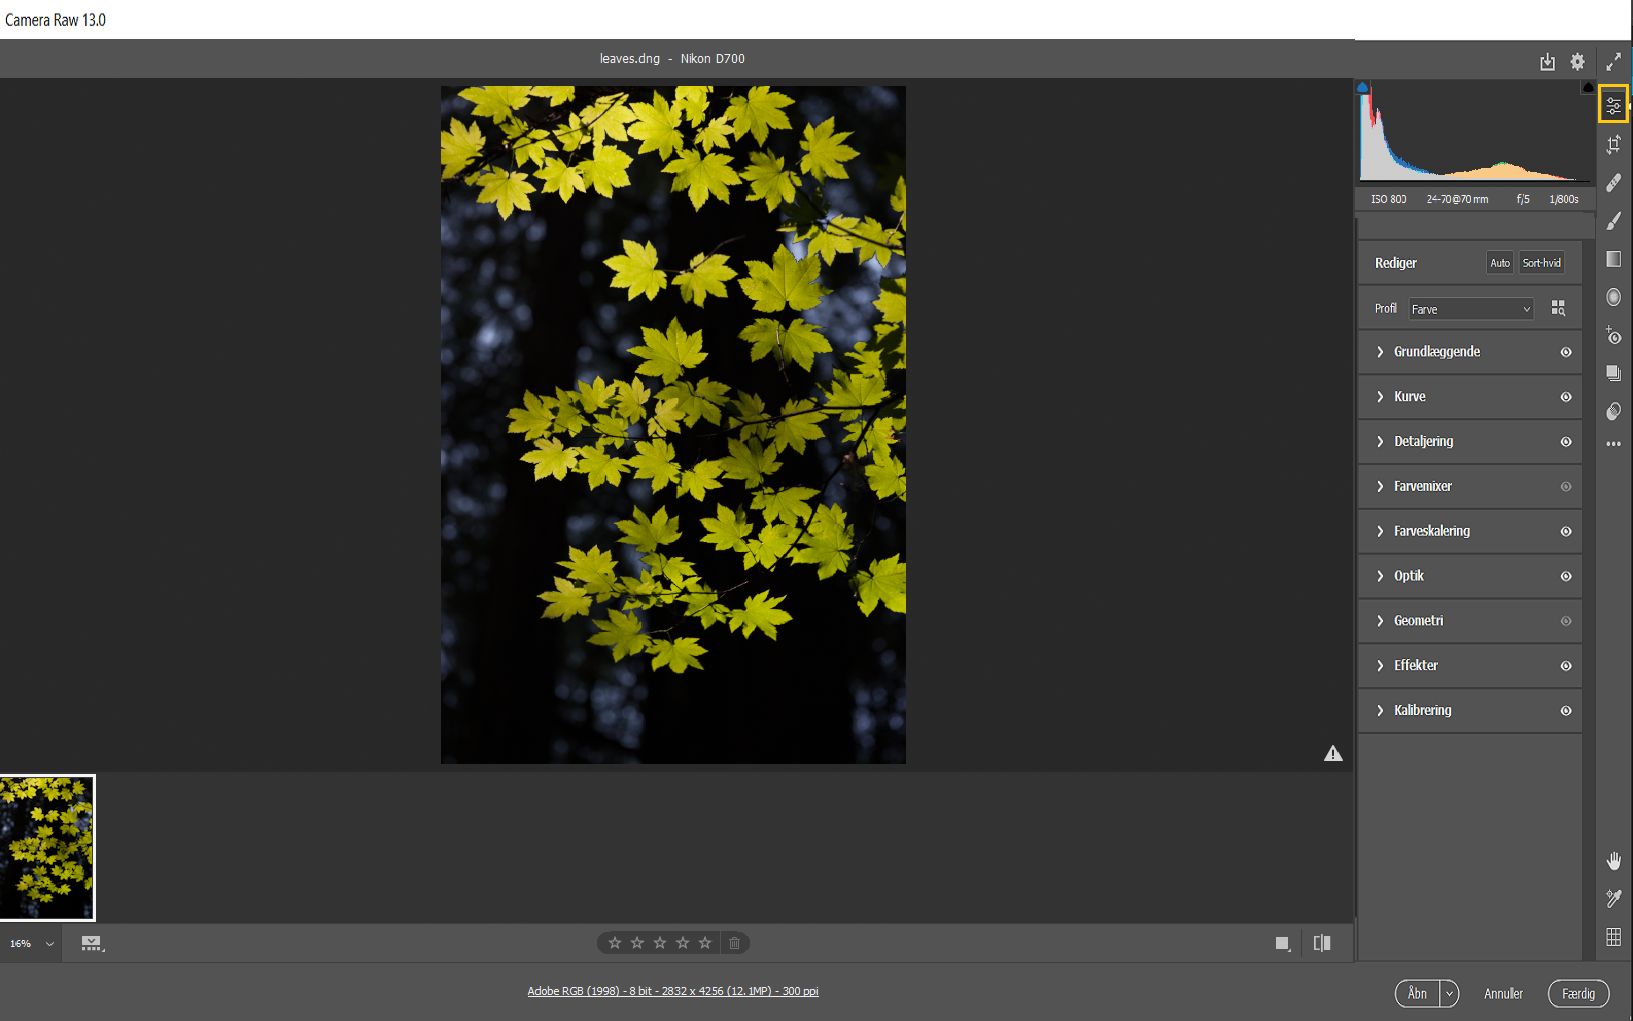1633x1021 pixels.
Task: Select the Spot Removal tool
Action: click(1613, 183)
